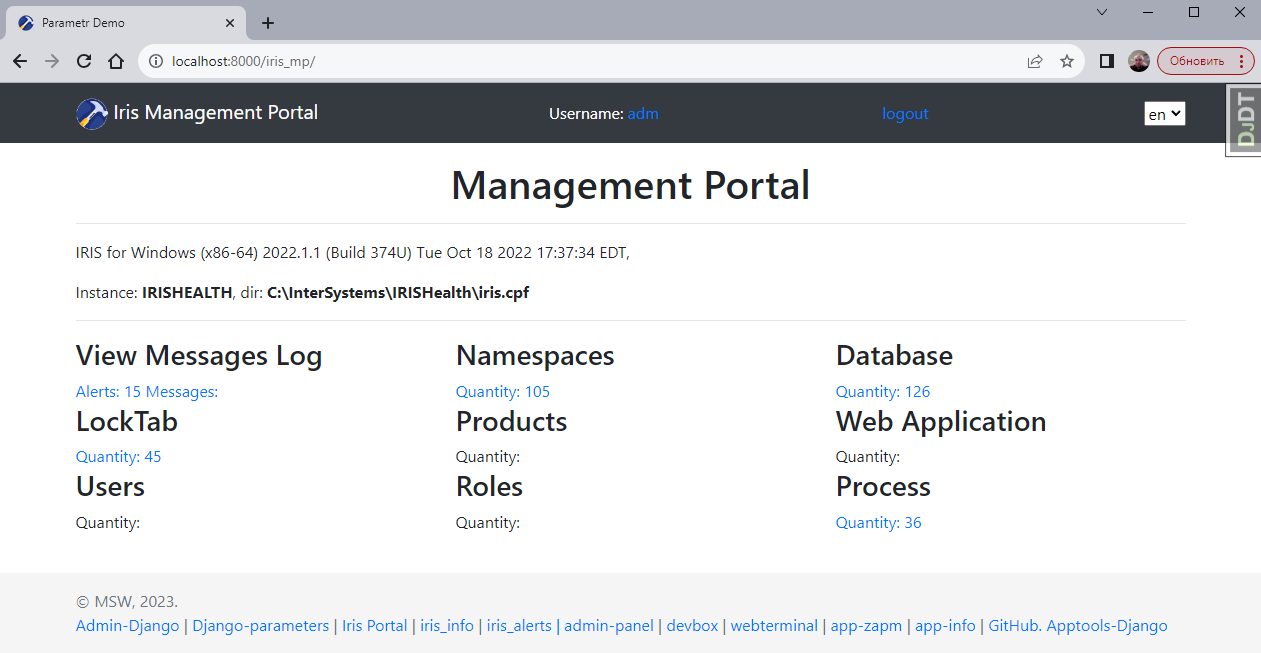The image size is (1261, 653).
Task: Open the Admin-Django footer link
Action: tap(127, 626)
